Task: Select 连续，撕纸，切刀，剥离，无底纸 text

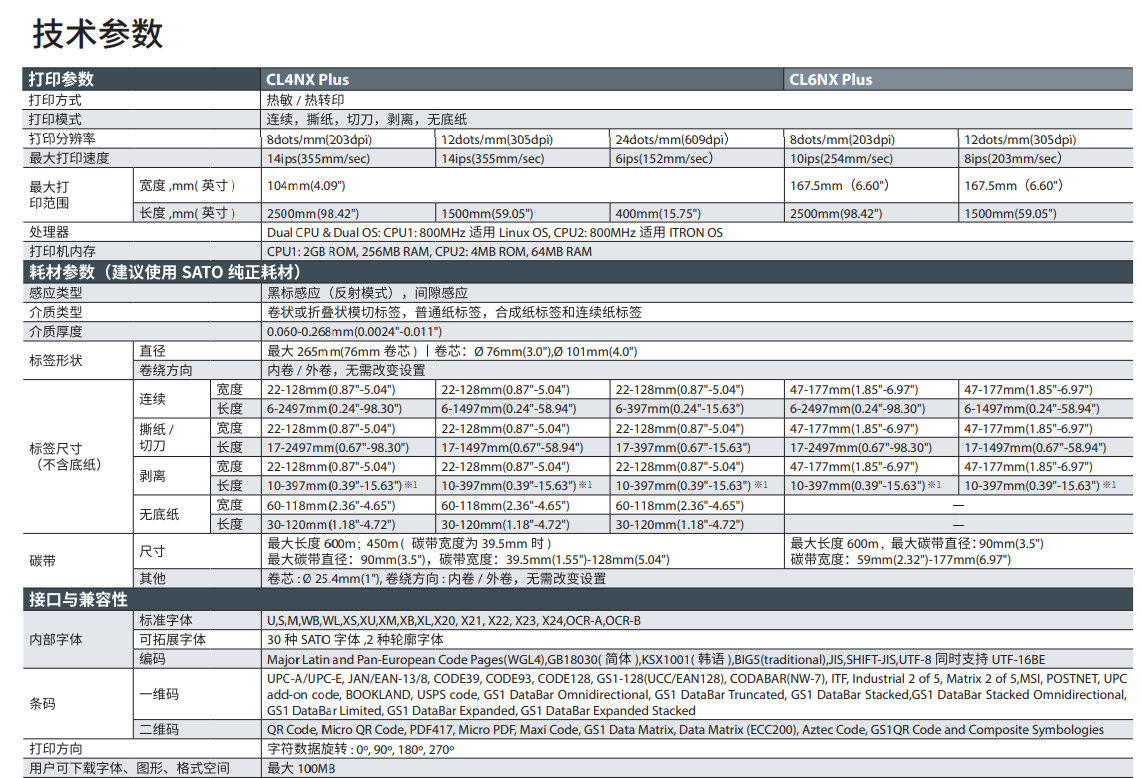Action: [x=366, y=119]
